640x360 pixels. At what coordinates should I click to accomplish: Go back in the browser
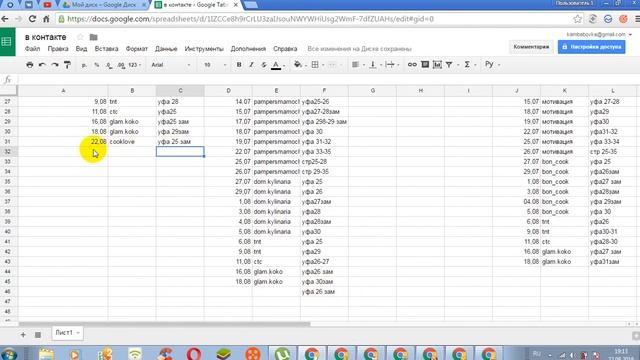5,19
